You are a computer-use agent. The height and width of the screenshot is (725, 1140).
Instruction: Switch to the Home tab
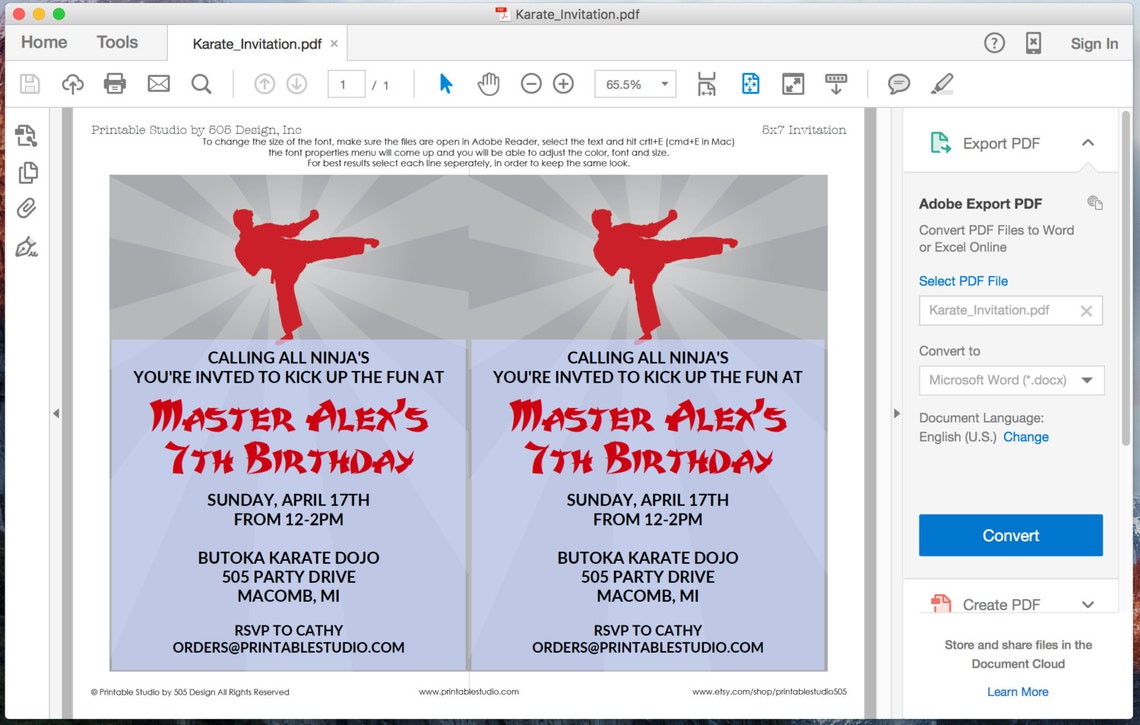coord(43,42)
